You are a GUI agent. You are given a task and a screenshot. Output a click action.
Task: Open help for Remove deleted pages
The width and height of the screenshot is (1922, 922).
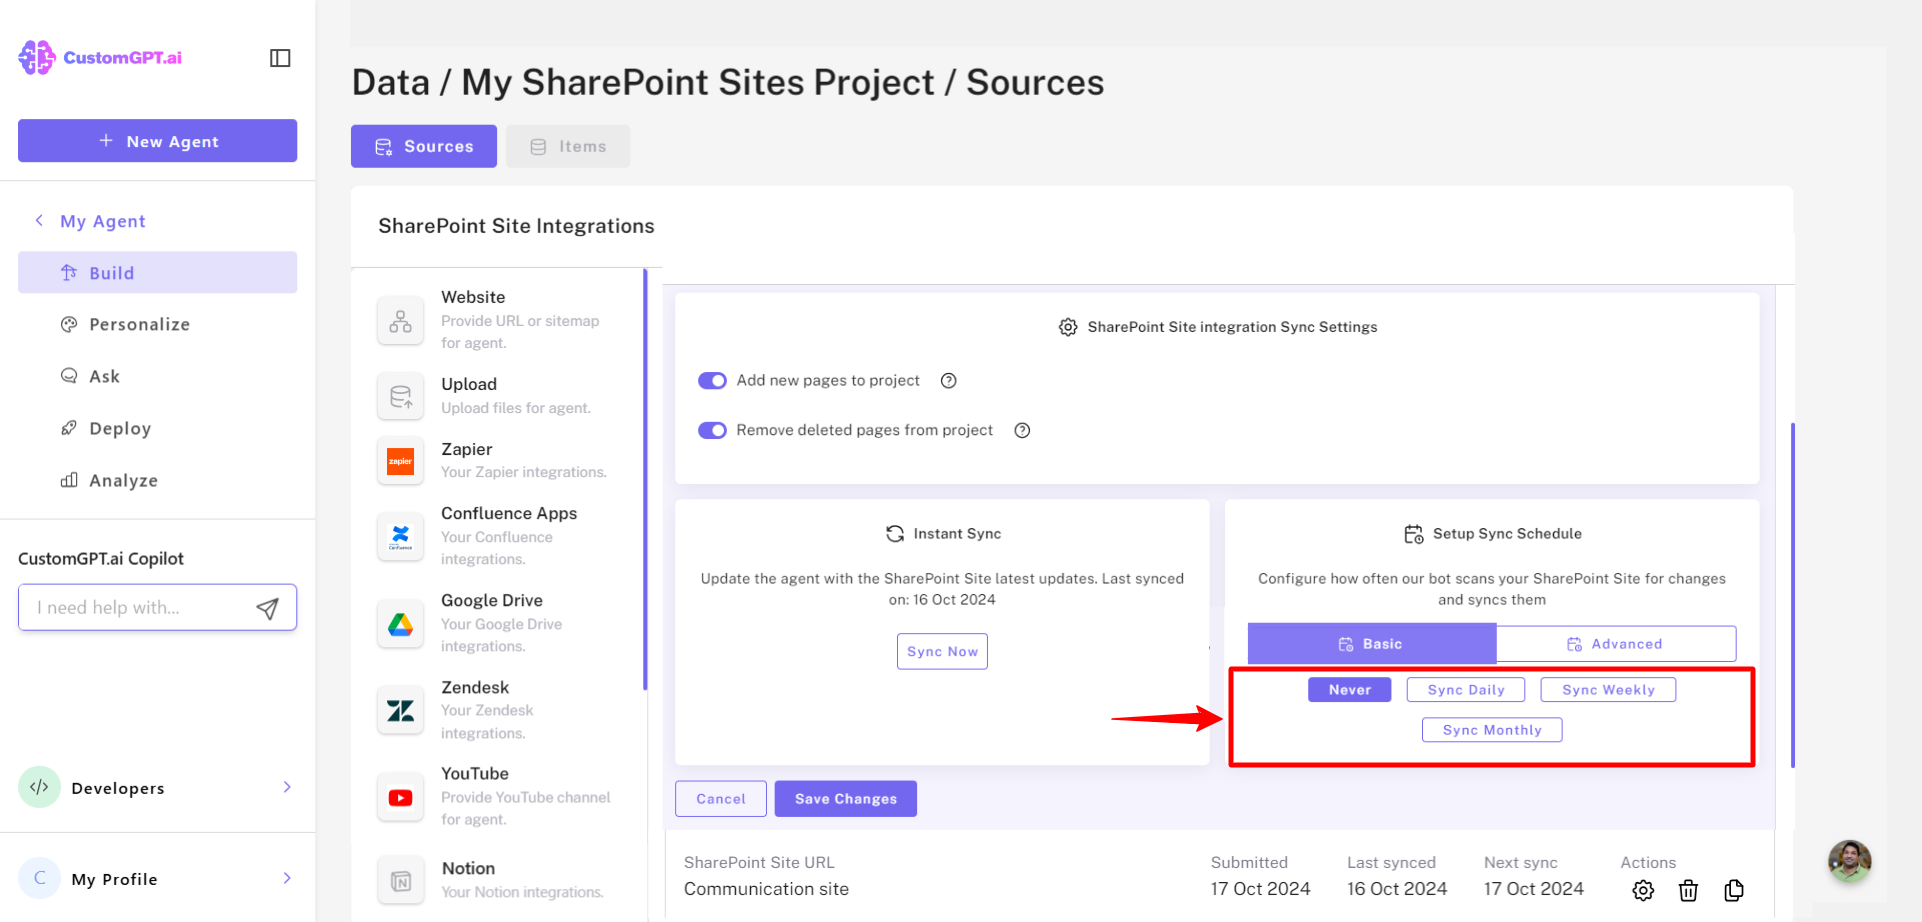click(x=1022, y=430)
